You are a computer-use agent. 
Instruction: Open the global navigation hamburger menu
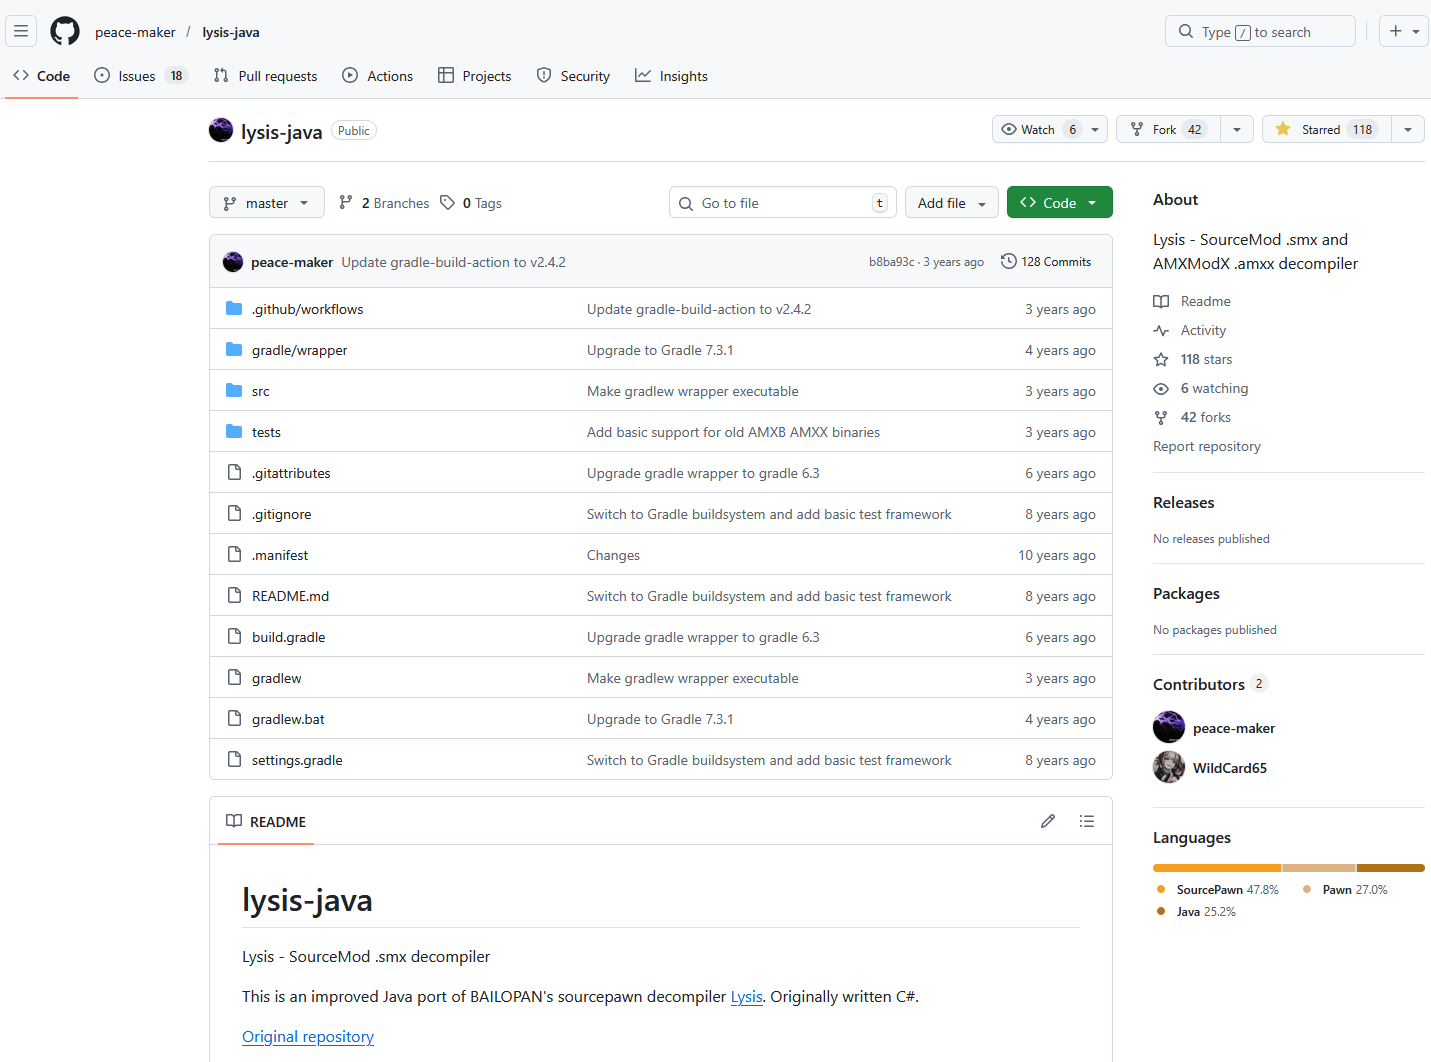[x=21, y=31]
